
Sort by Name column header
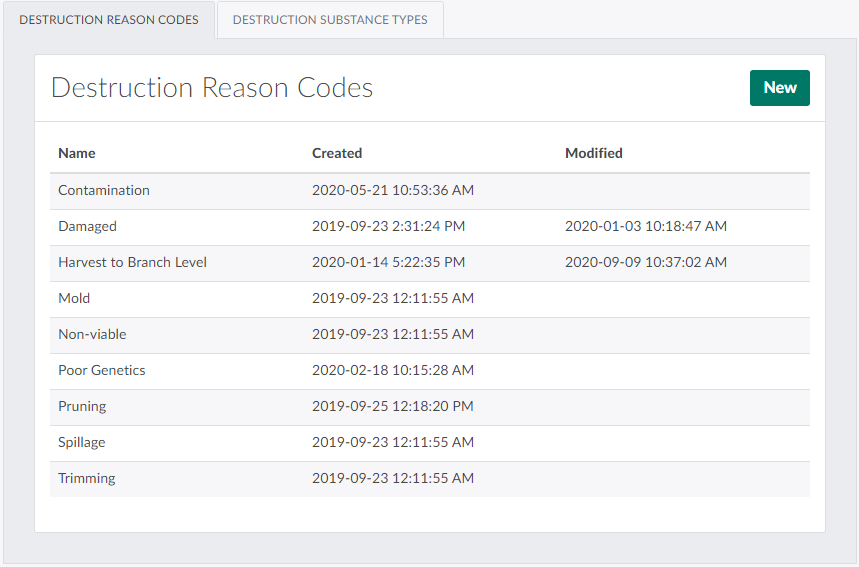click(77, 153)
